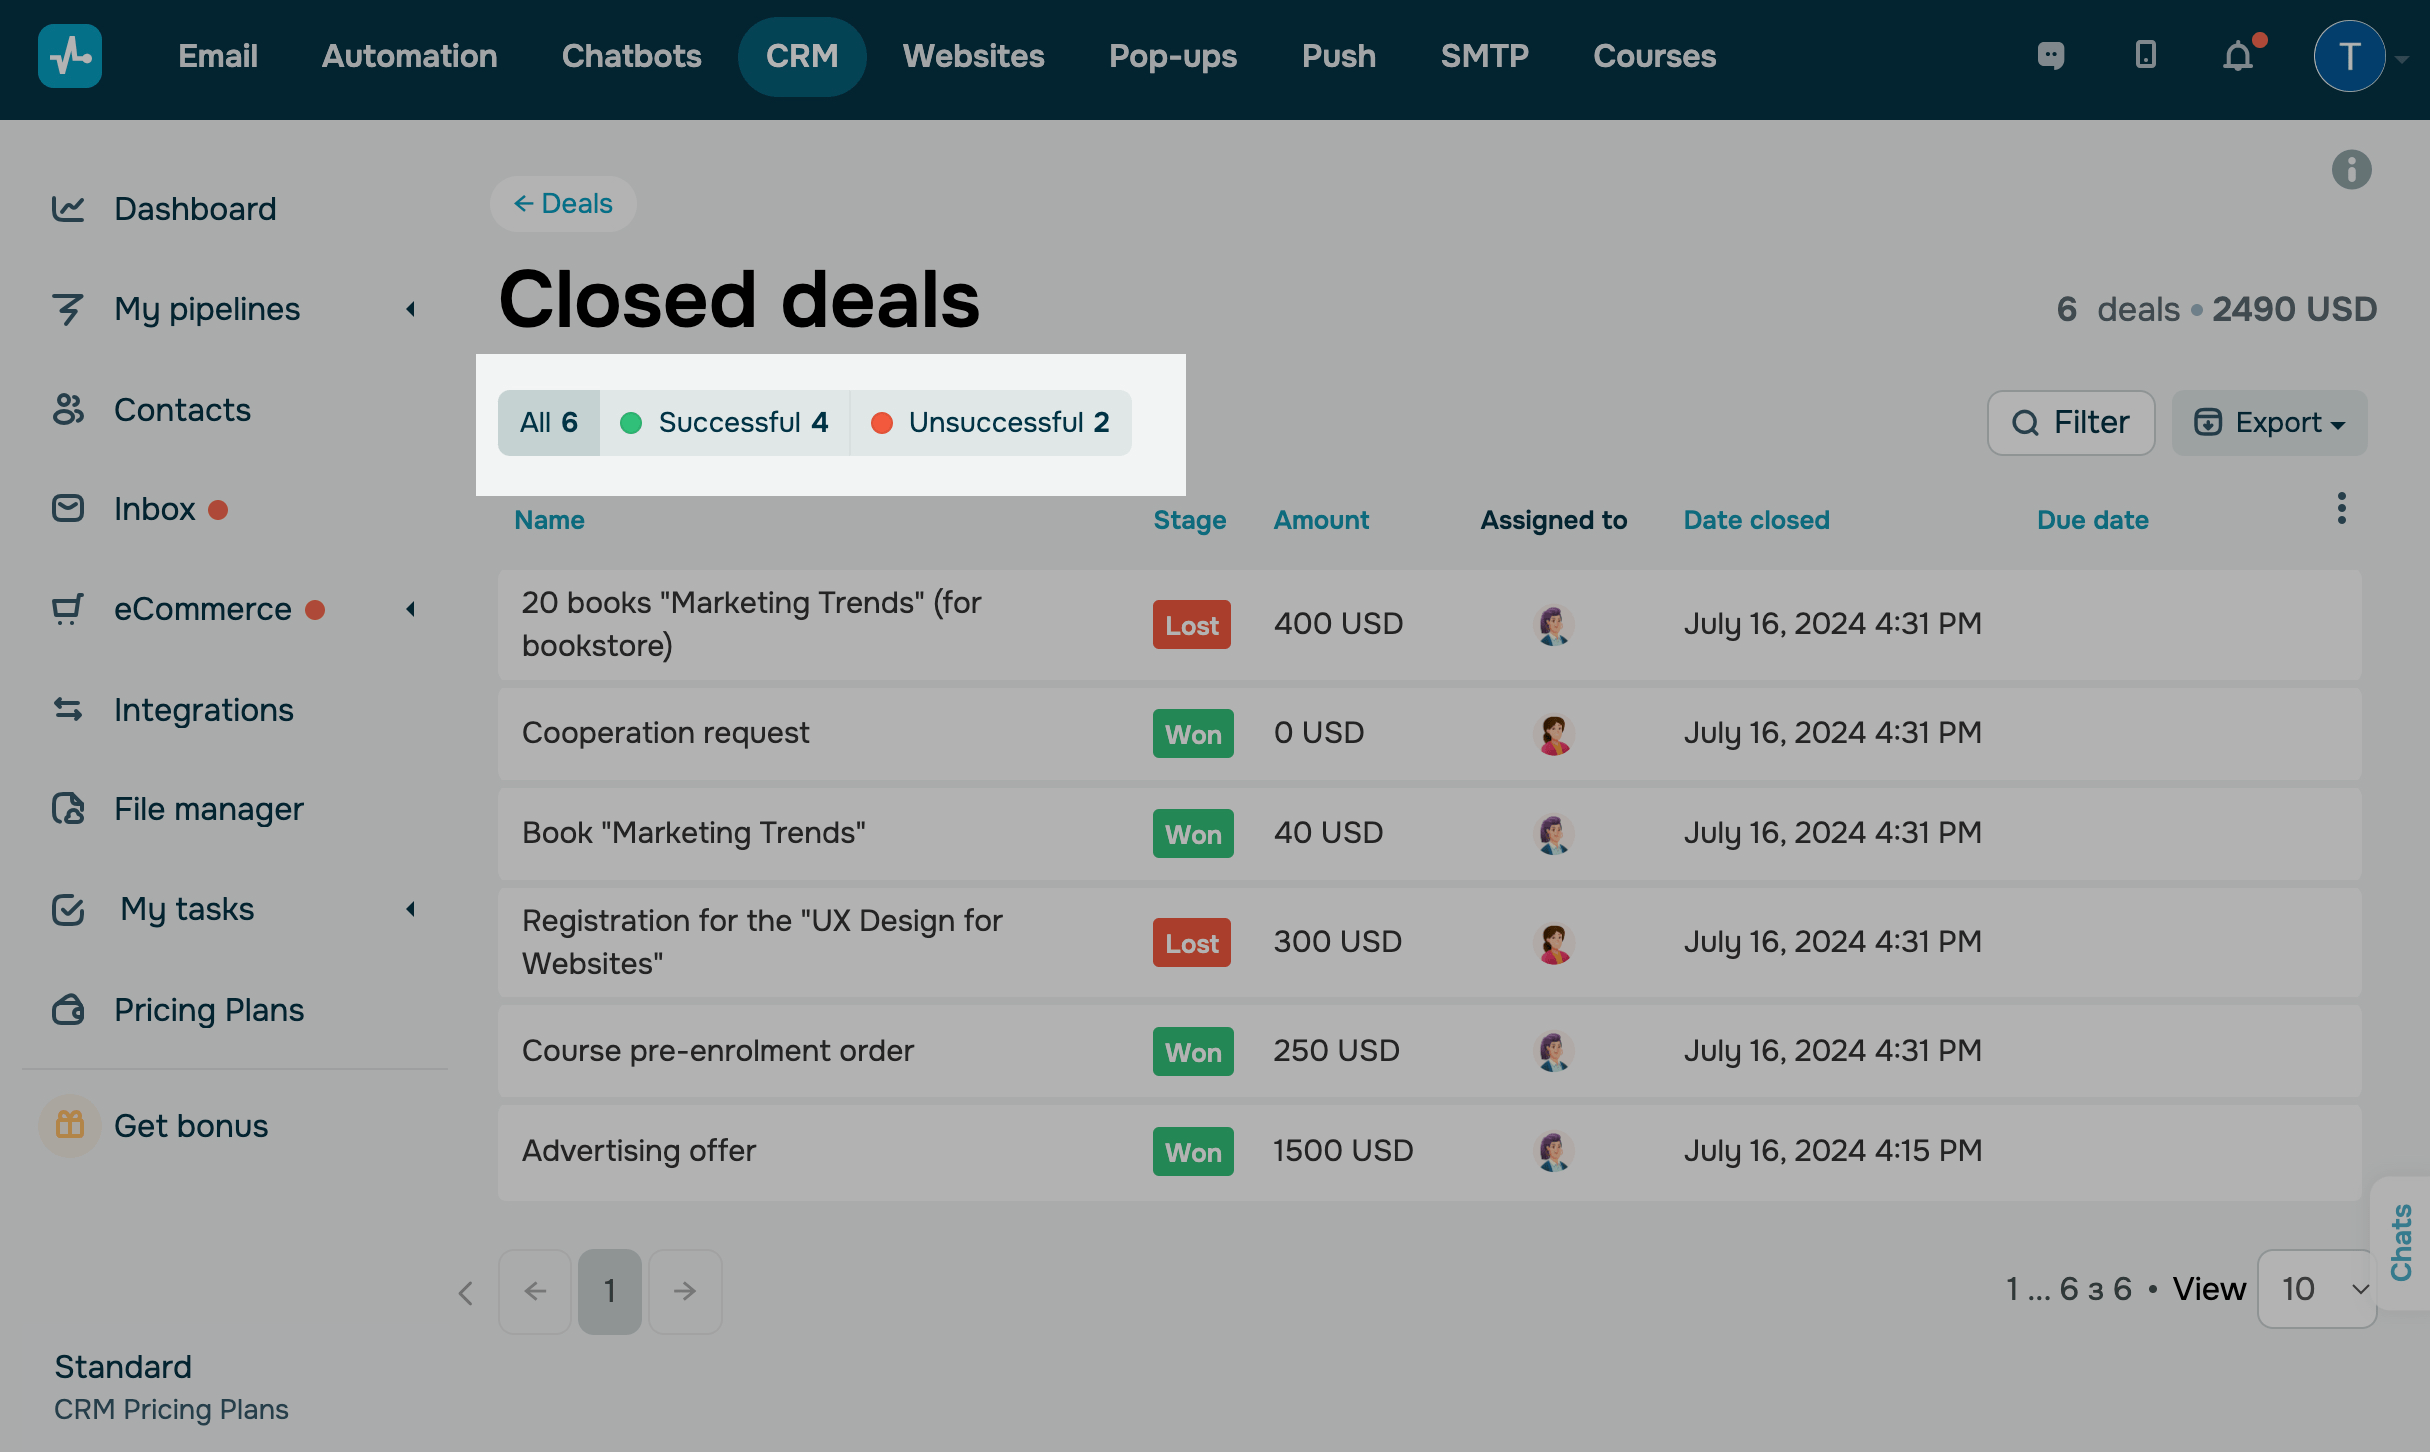Image resolution: width=2430 pixels, height=1452 pixels.
Task: Click the Get bonus gift icon
Action: 70,1126
